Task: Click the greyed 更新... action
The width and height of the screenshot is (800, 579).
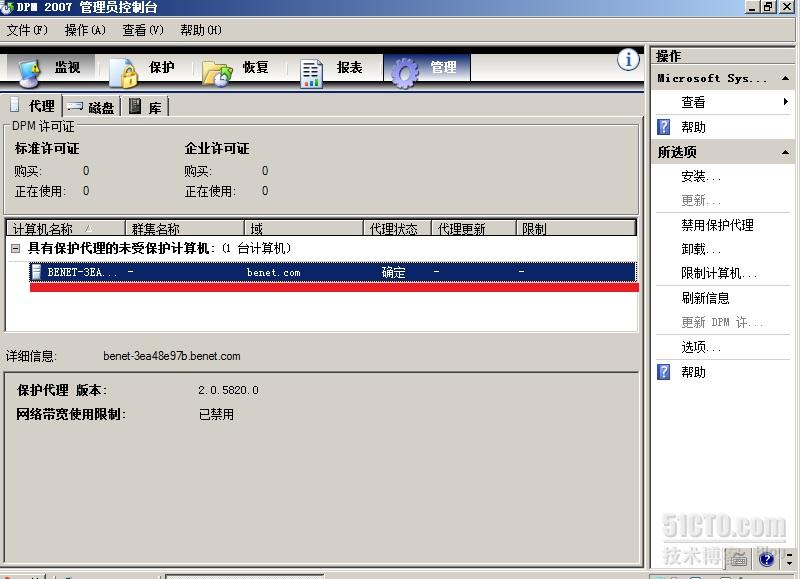Action: pos(701,200)
